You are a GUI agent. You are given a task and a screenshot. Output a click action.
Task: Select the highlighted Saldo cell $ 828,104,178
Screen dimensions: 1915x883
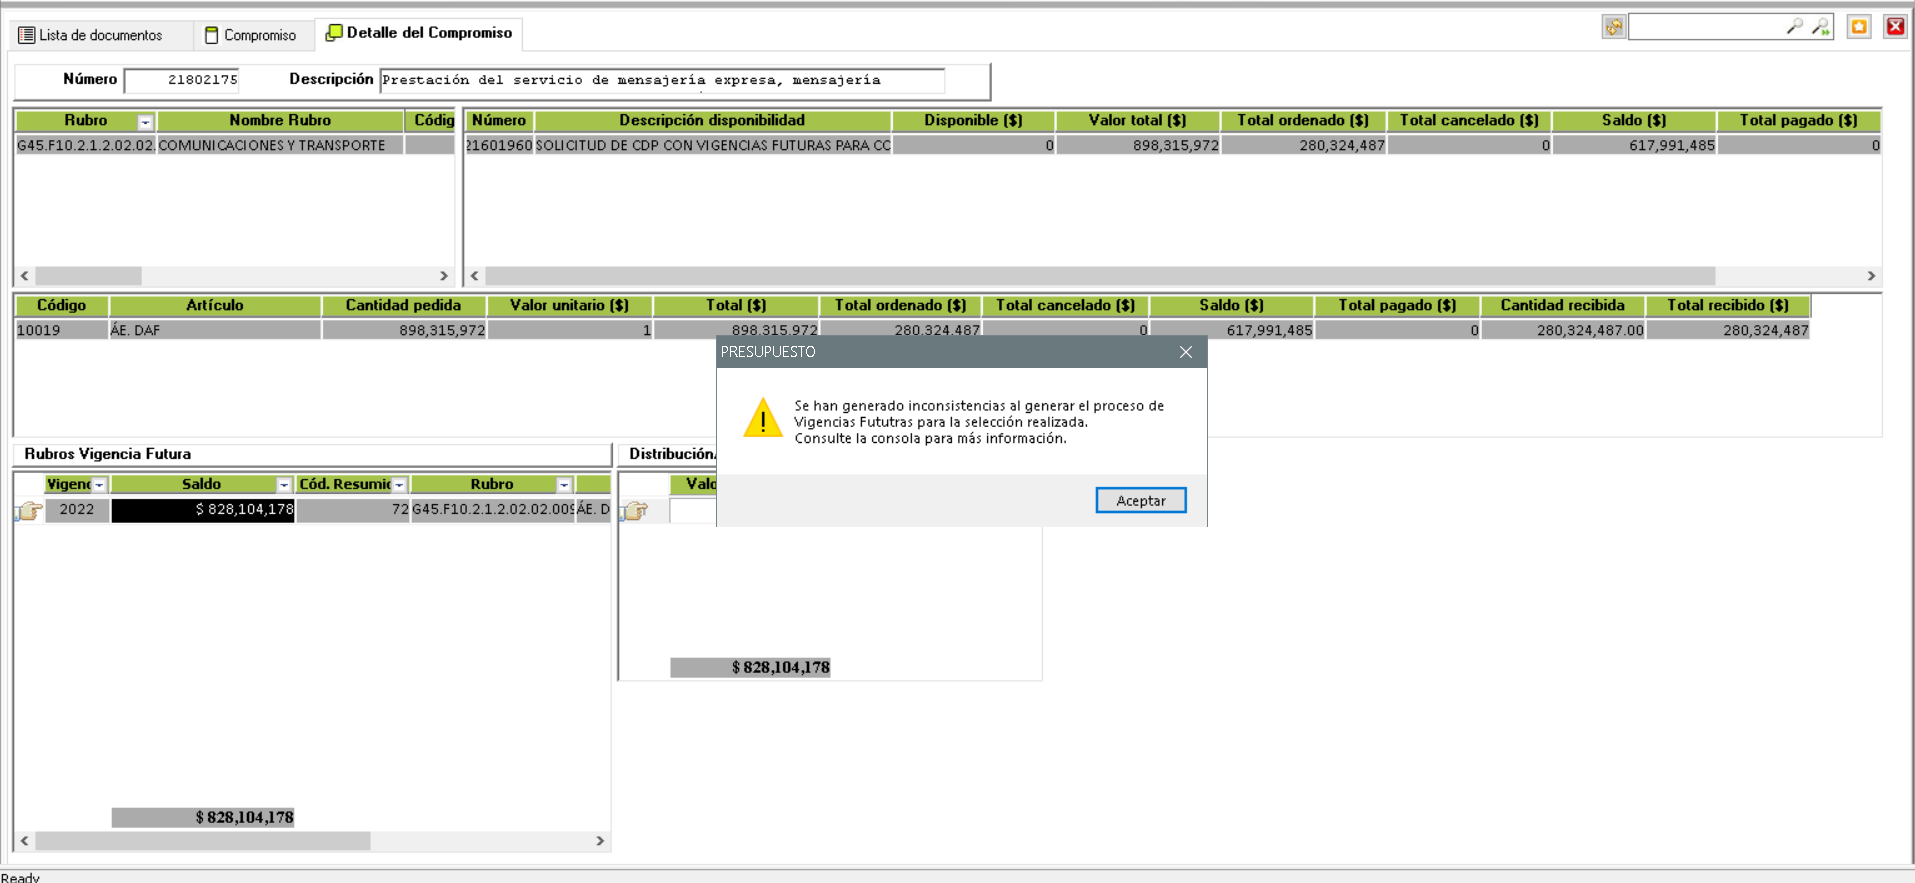pos(203,510)
